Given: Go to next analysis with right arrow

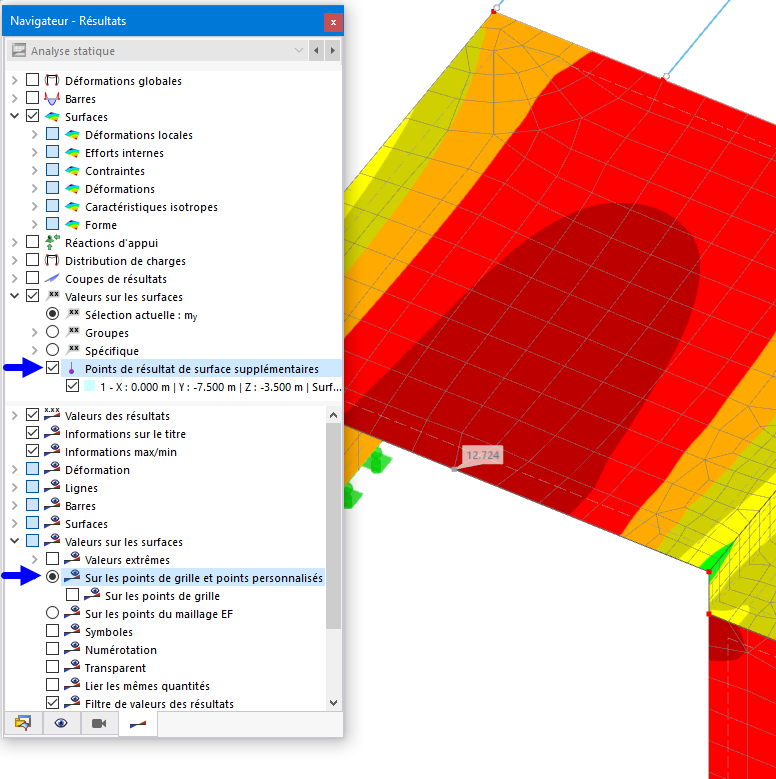Looking at the screenshot, I should [x=333, y=51].
